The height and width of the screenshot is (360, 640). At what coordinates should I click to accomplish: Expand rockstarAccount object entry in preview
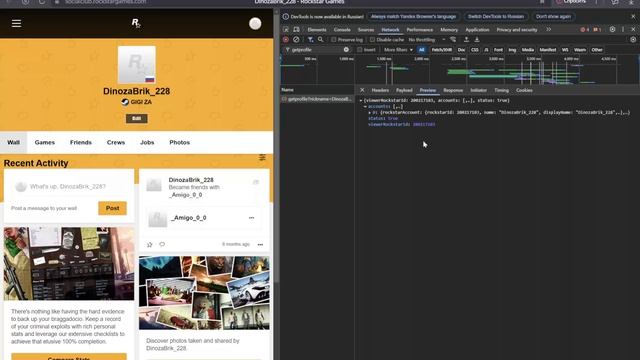[x=370, y=112]
